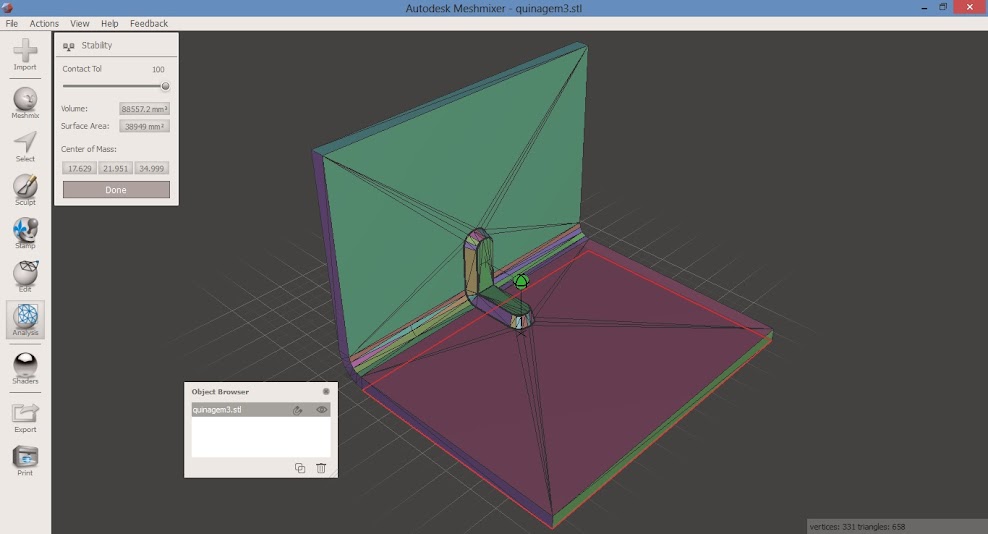The image size is (988, 534).
Task: Open the File menu
Action: (x=11, y=23)
